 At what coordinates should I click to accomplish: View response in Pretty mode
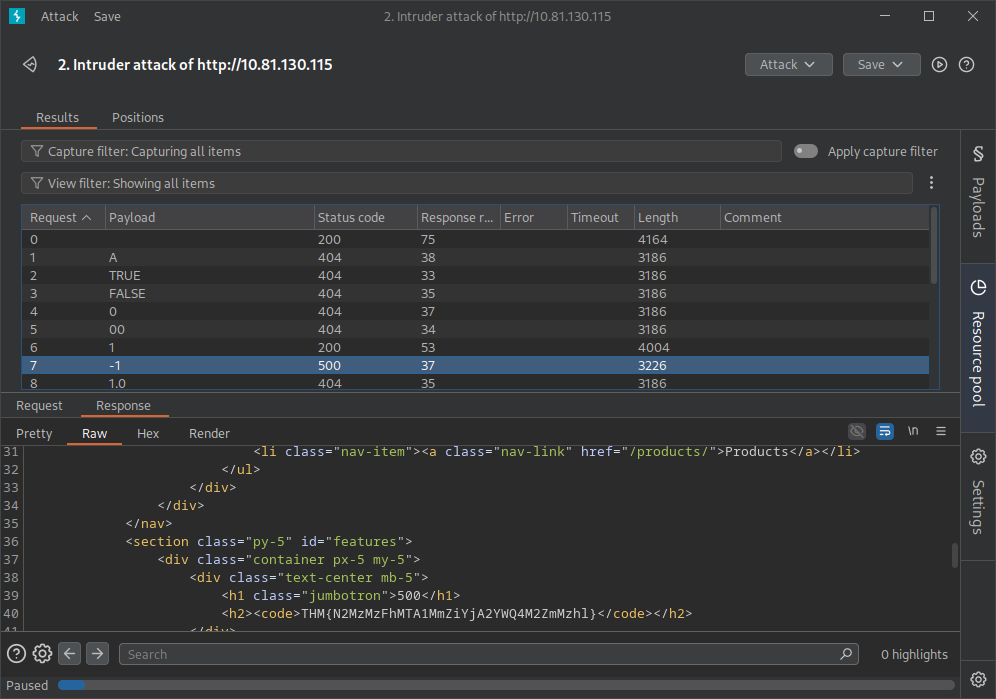click(x=33, y=433)
